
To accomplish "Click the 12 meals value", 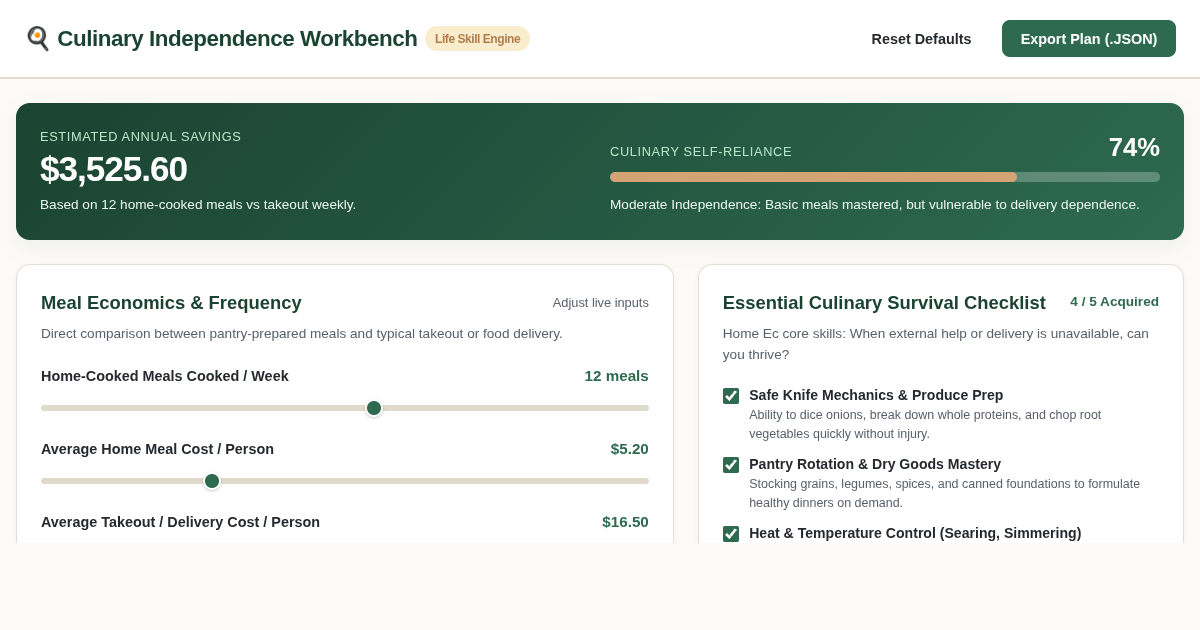I will coord(616,376).
